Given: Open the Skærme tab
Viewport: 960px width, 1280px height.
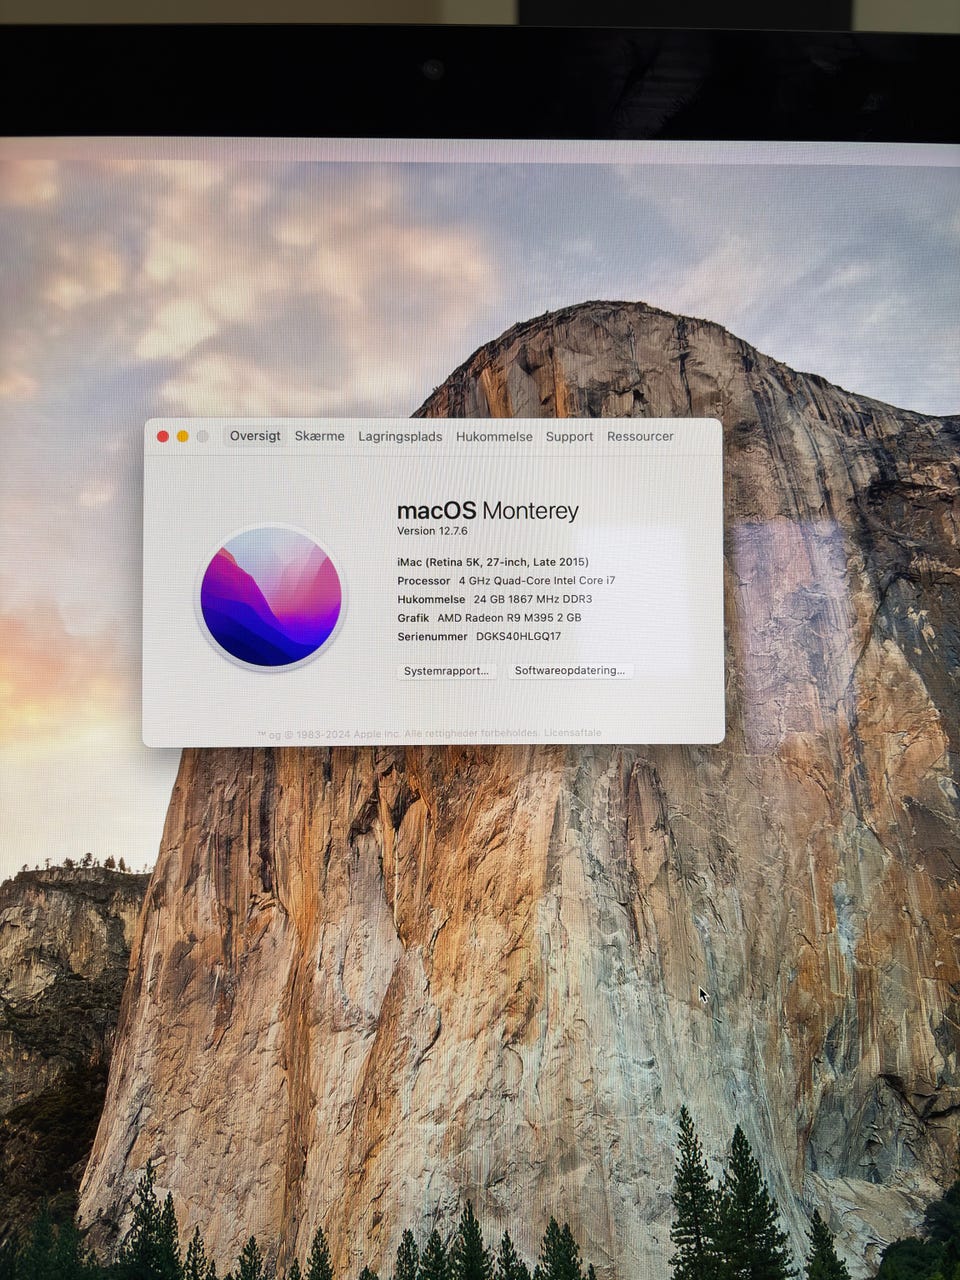Looking at the screenshot, I should tap(319, 436).
